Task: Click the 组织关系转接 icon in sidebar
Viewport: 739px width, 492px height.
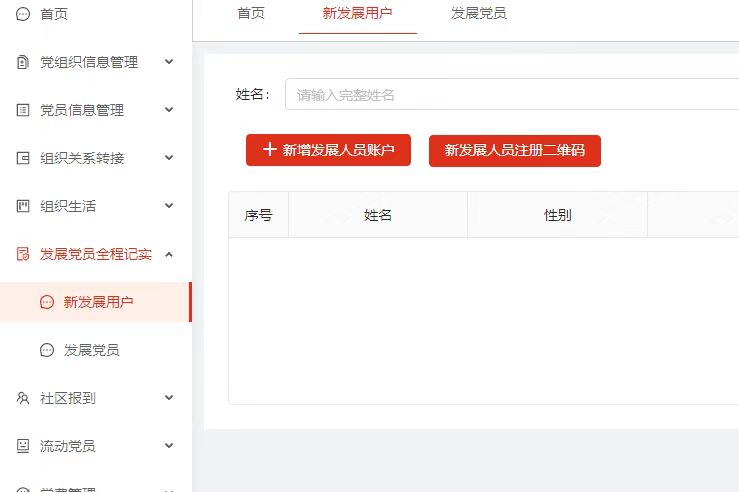Action: click(23, 158)
